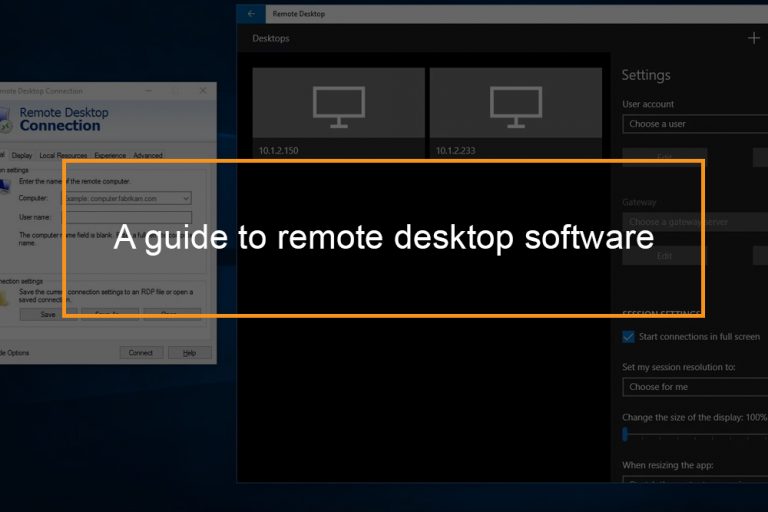Screen dimensions: 768x512
Task: Click the User name input field
Action: tap(127, 217)
